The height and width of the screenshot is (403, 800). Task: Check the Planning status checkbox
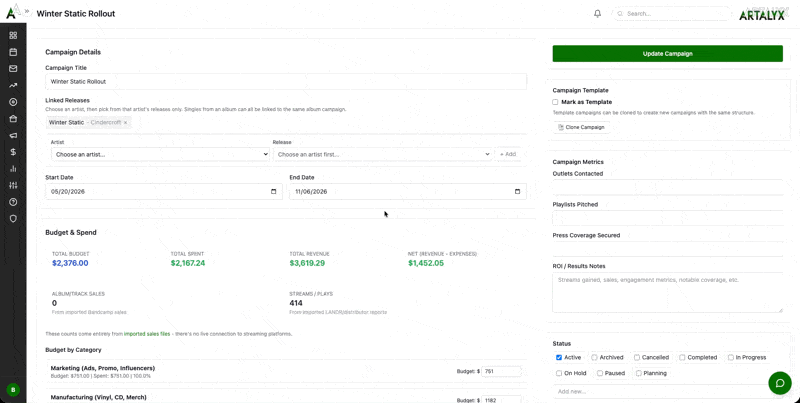click(639, 373)
